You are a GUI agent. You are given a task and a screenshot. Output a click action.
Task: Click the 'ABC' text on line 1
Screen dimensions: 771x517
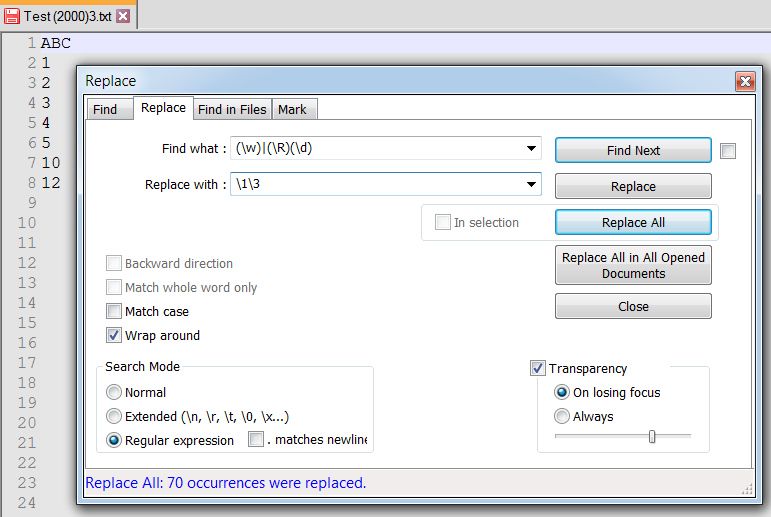click(56, 43)
